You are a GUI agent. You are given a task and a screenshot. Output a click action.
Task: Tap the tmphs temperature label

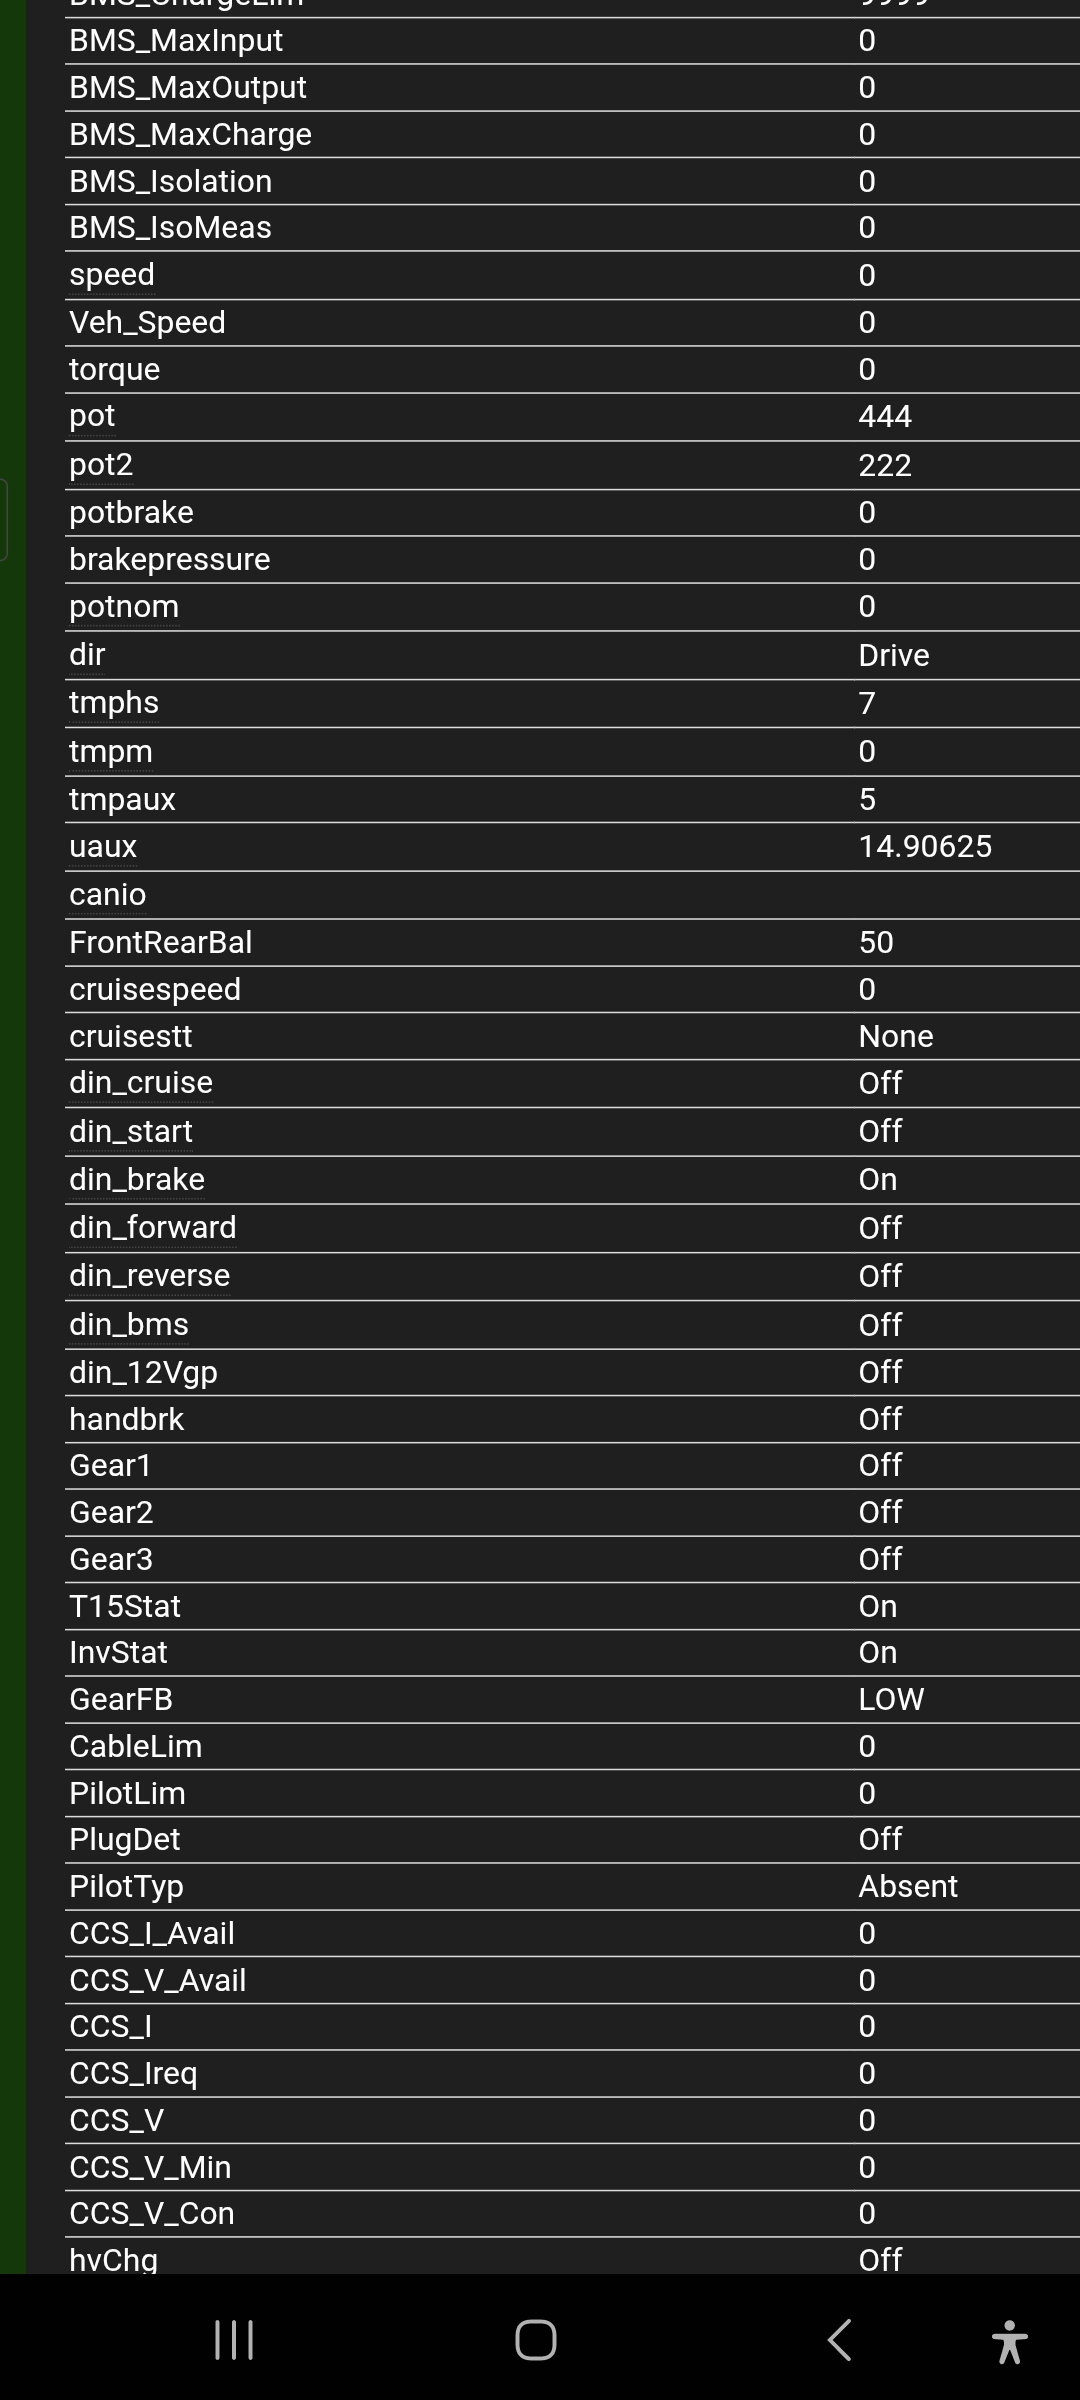114,703
